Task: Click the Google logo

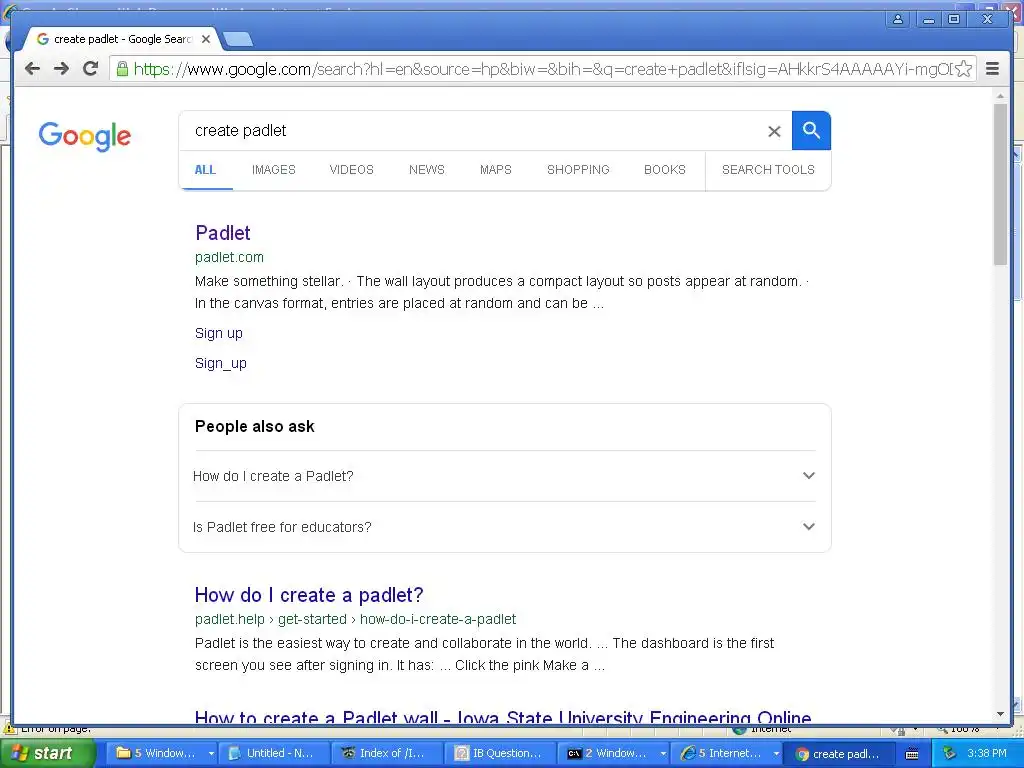Action: coord(85,136)
